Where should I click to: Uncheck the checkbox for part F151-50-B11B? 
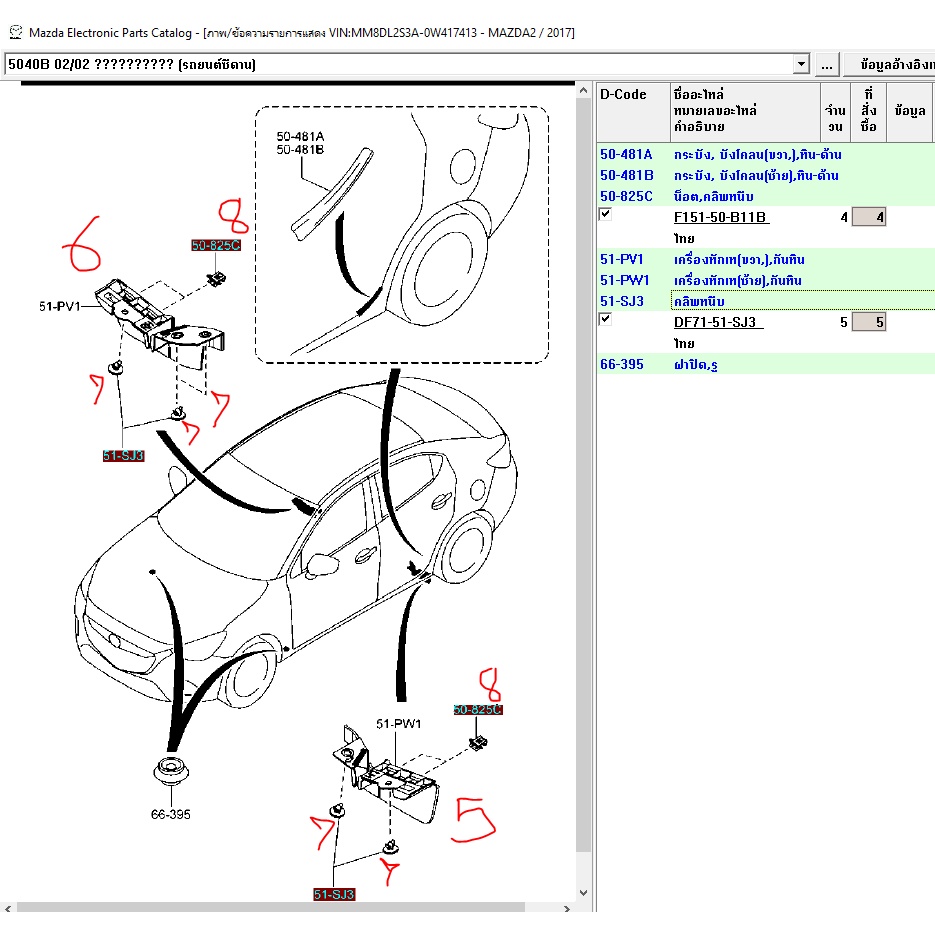tap(605, 212)
